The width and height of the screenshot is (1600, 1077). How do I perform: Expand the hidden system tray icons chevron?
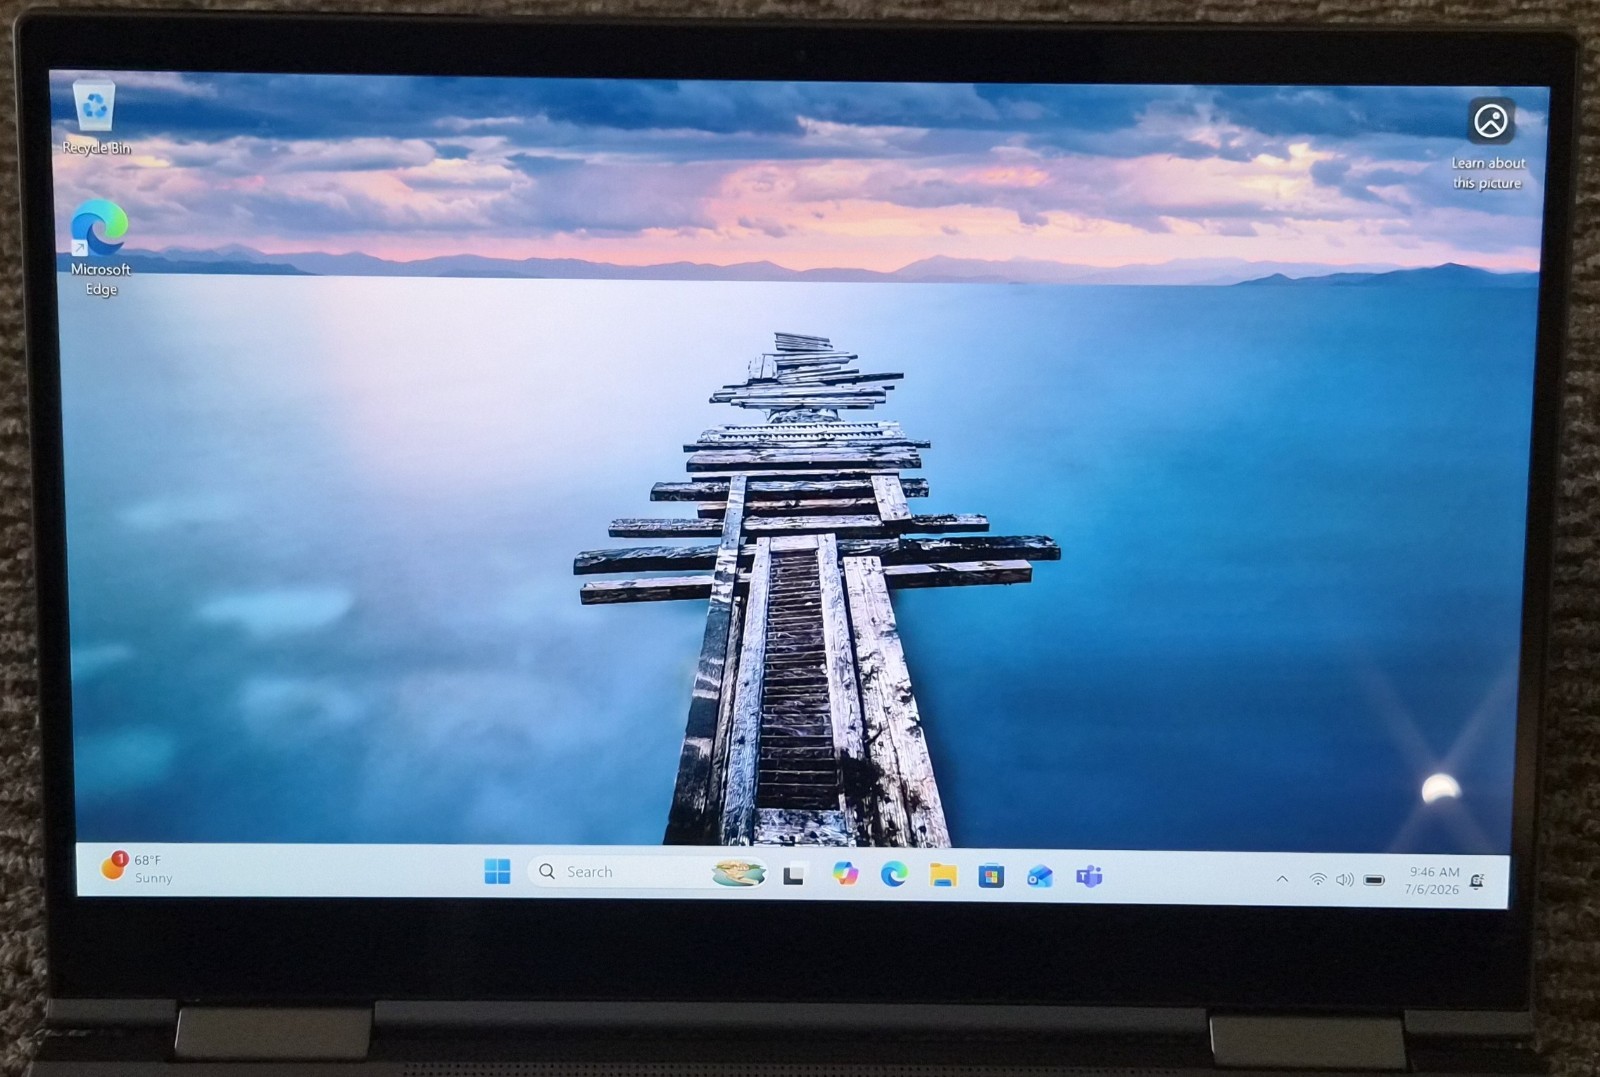[1282, 879]
